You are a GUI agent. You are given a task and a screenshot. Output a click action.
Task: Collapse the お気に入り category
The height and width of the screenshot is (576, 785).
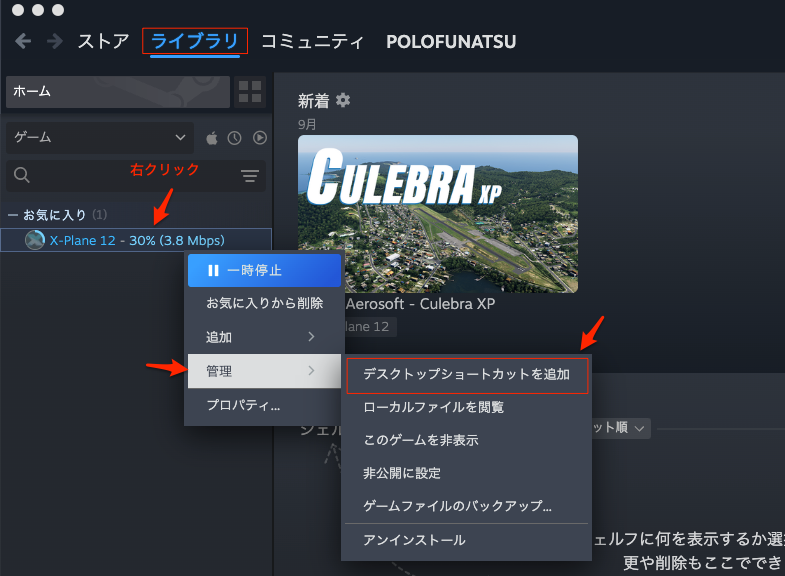click(13, 215)
